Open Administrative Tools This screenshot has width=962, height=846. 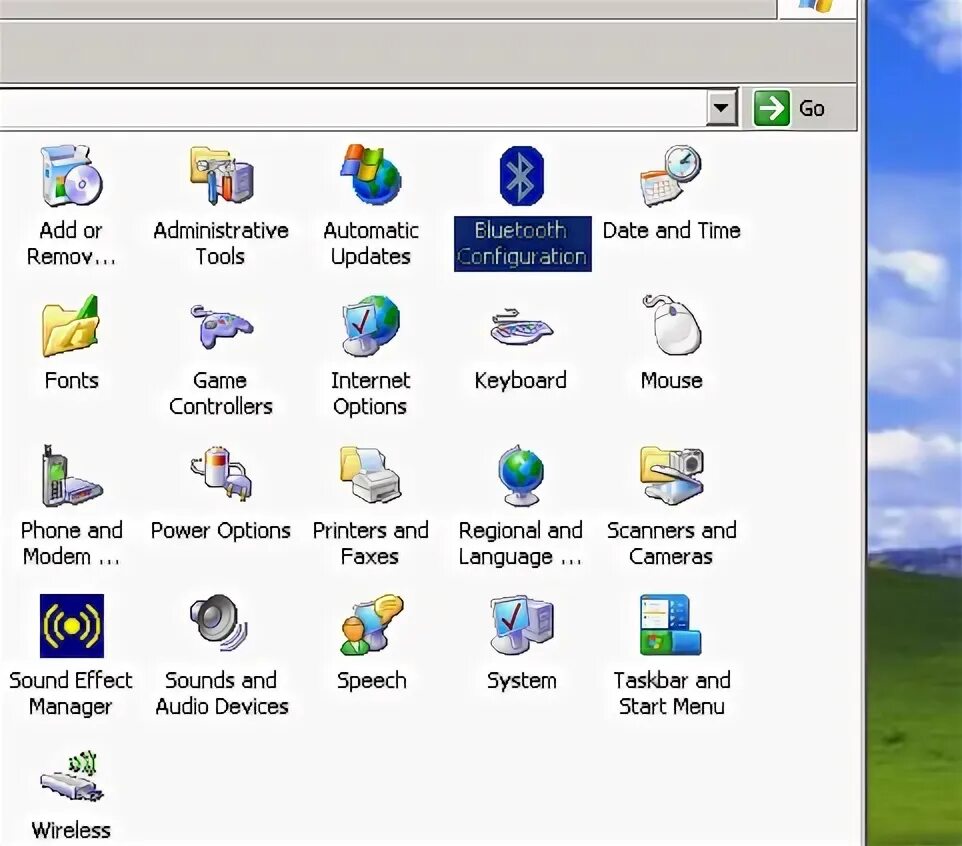[220, 178]
